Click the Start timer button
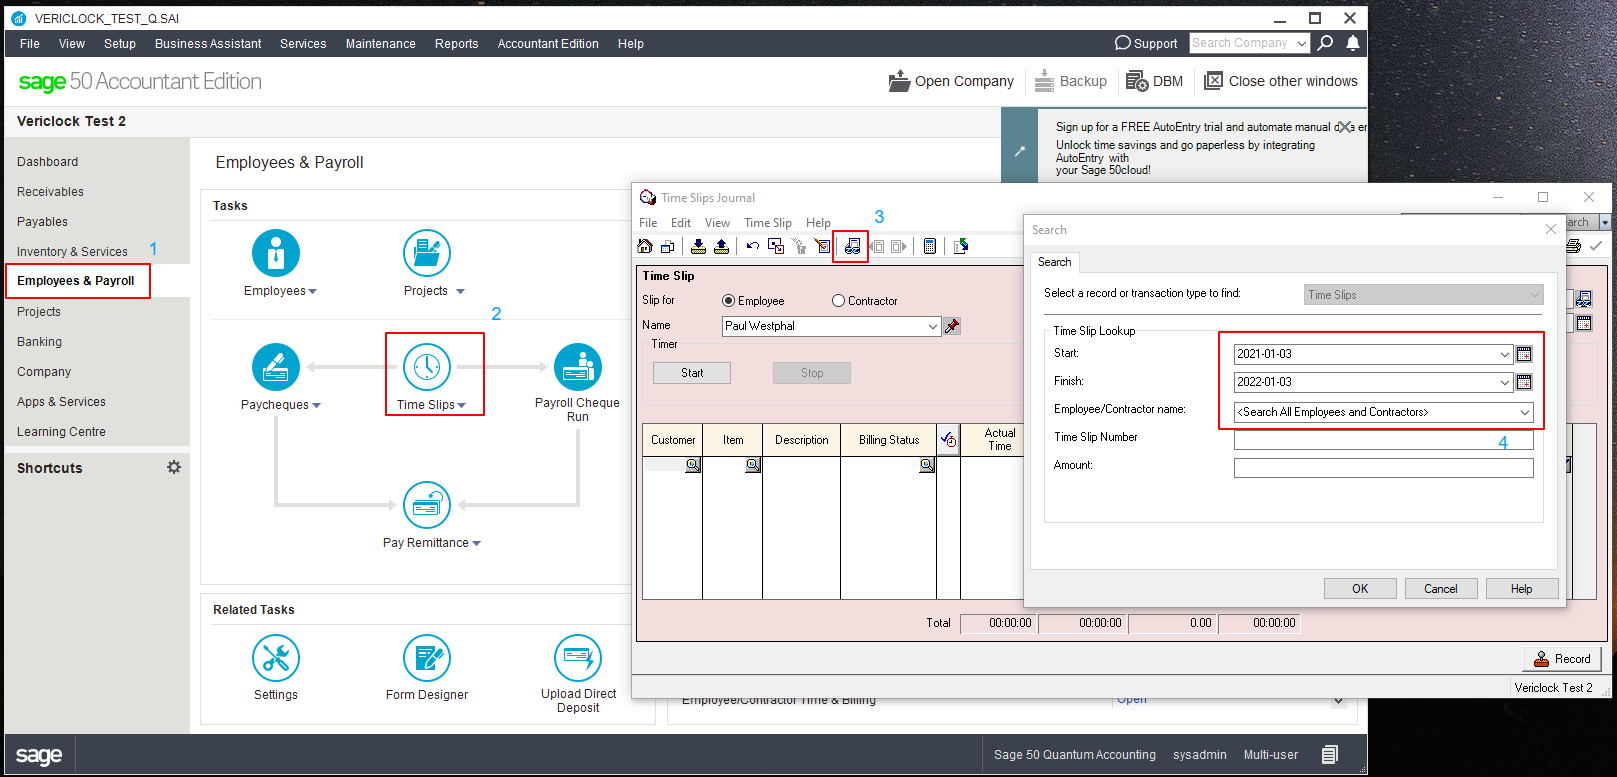 point(692,373)
